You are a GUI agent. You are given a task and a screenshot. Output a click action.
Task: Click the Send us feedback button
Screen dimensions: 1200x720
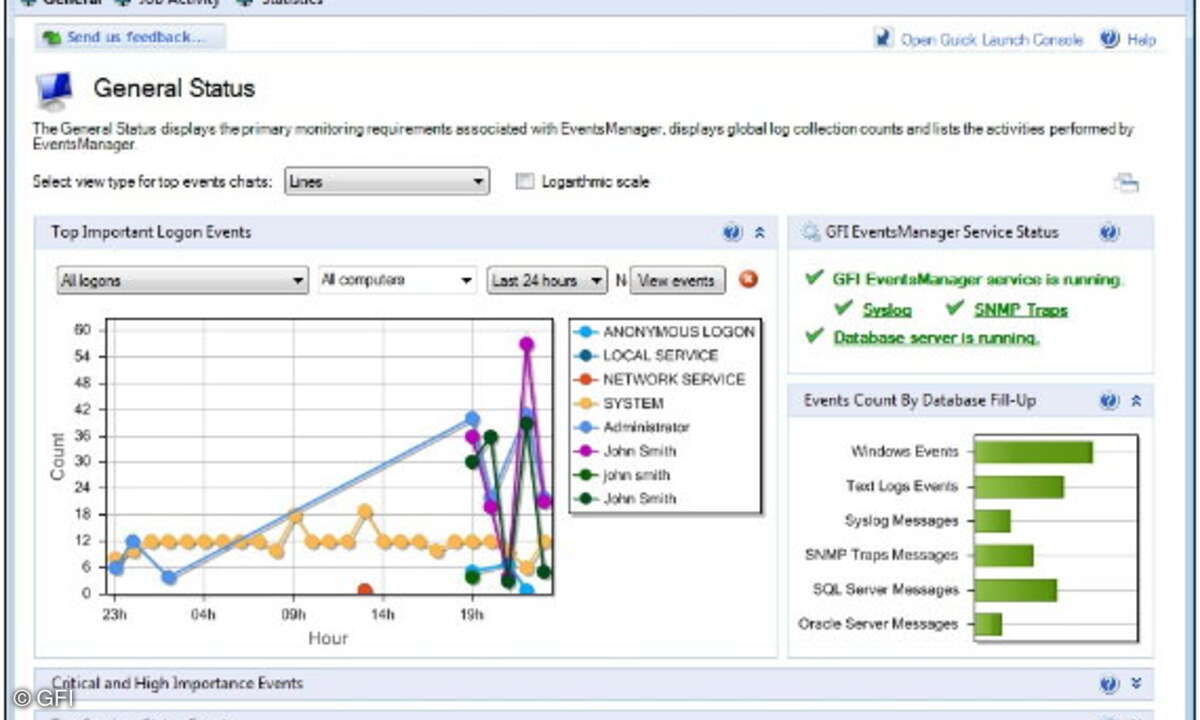(x=130, y=37)
